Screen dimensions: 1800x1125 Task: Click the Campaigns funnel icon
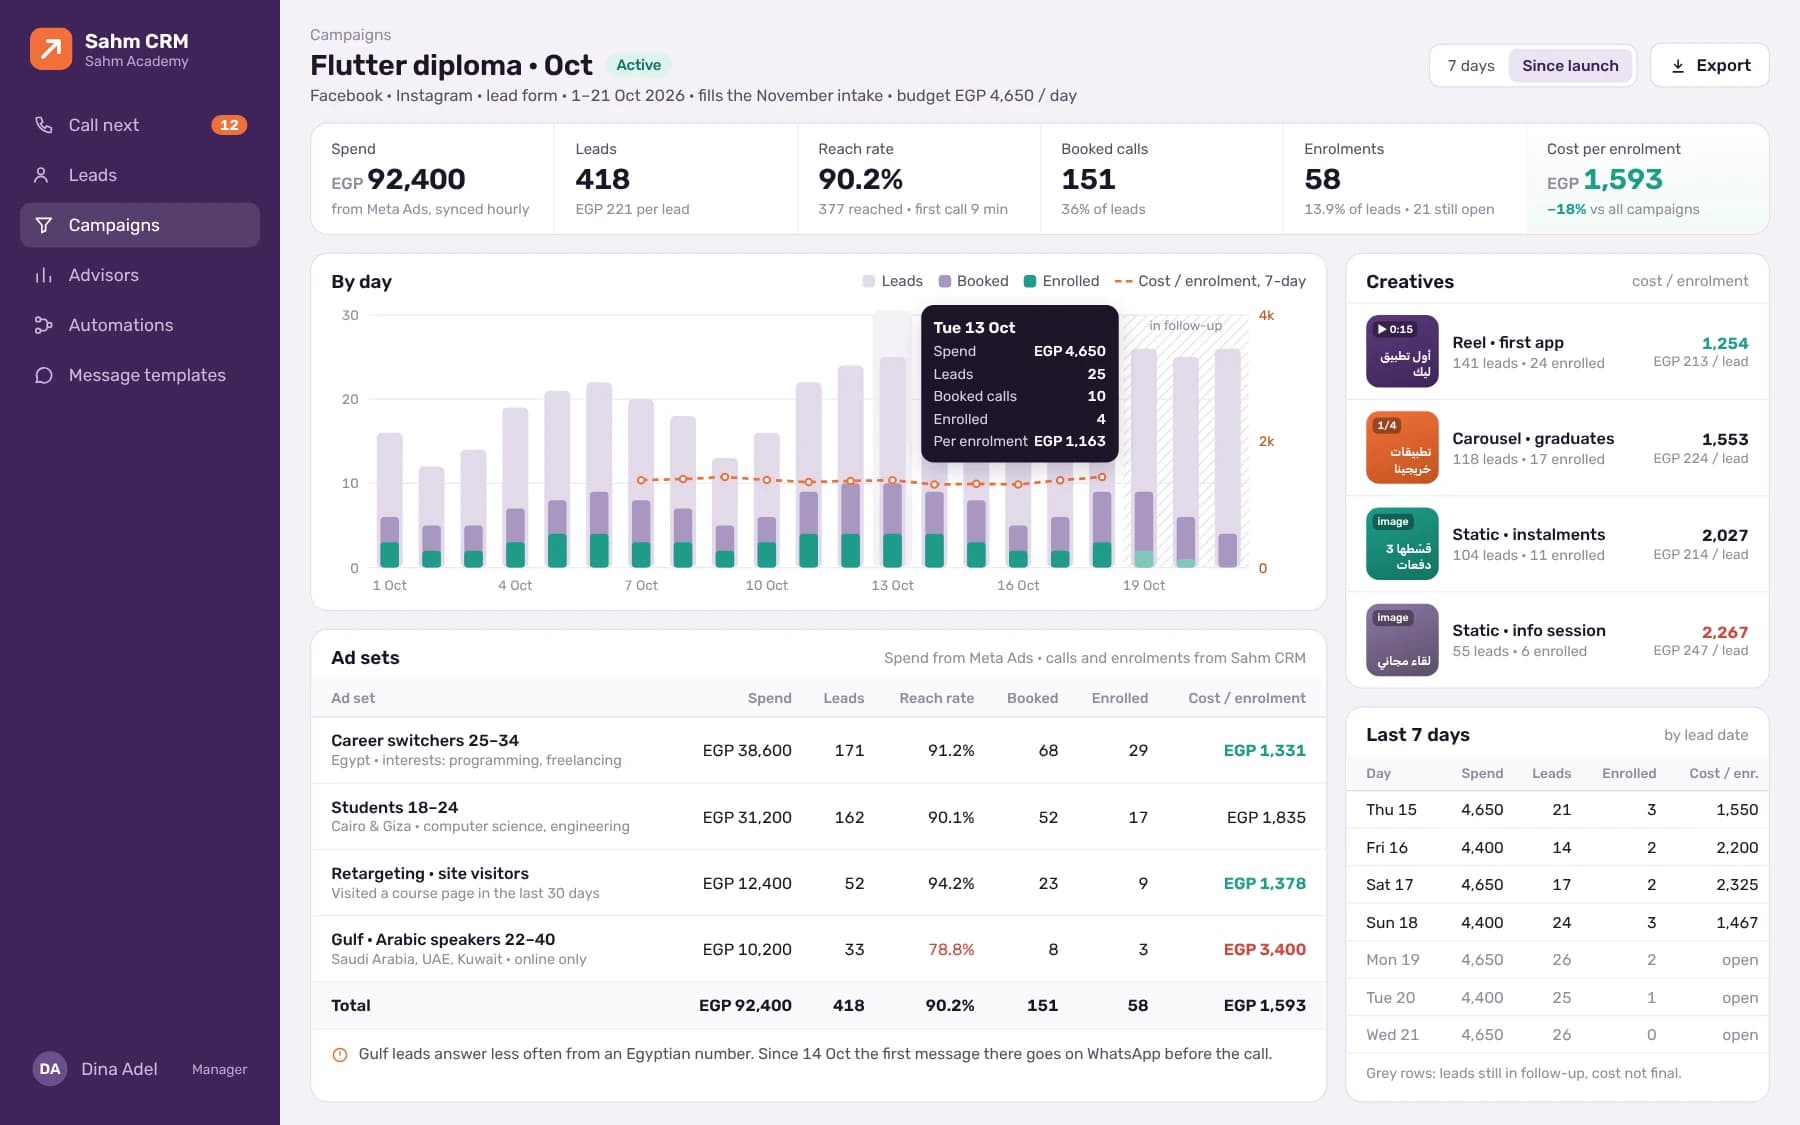pyautogui.click(x=43, y=225)
